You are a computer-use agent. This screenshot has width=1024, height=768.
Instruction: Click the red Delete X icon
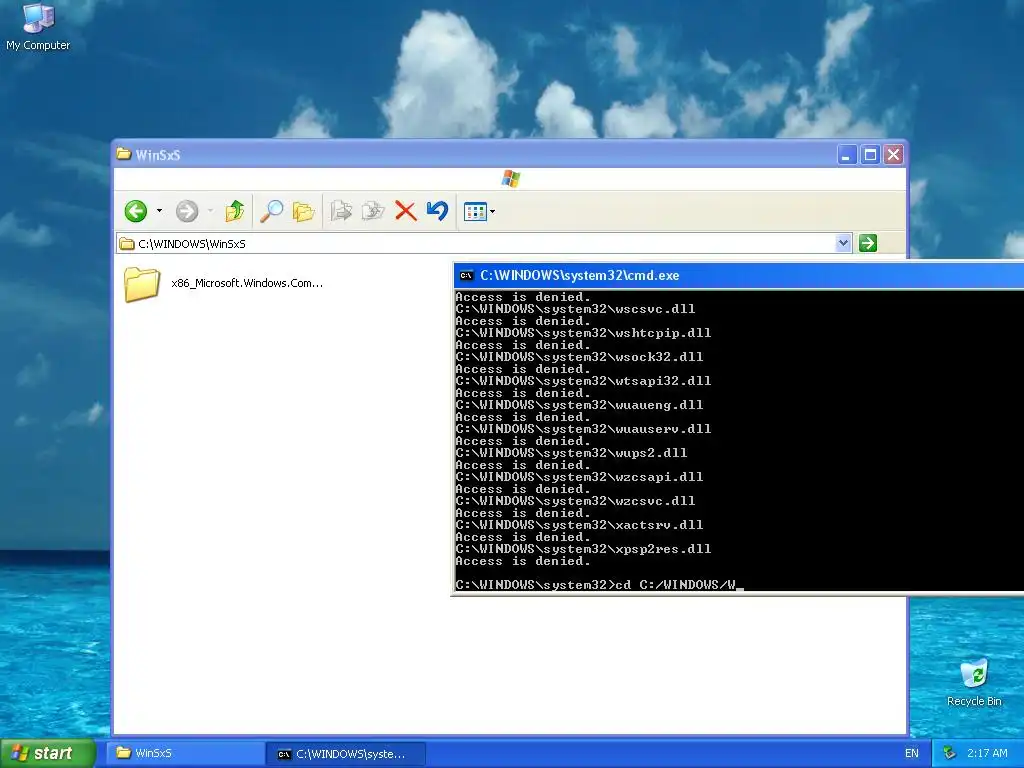pyautogui.click(x=406, y=211)
